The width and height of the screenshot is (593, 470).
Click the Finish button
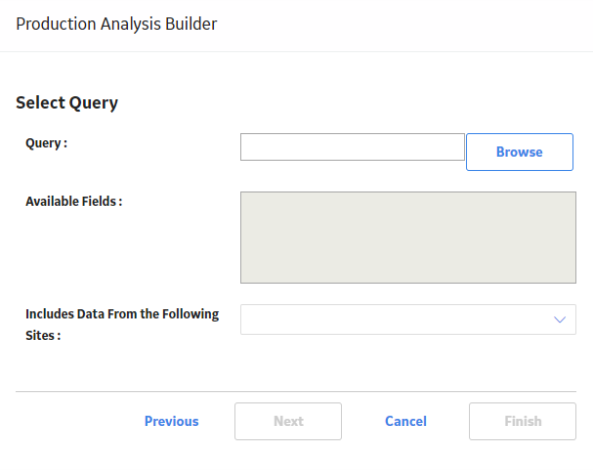[523, 421]
